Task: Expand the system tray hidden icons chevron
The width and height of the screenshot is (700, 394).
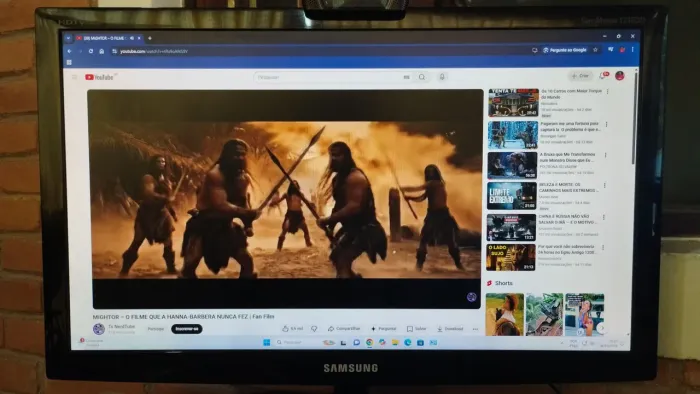Action: [x=562, y=343]
